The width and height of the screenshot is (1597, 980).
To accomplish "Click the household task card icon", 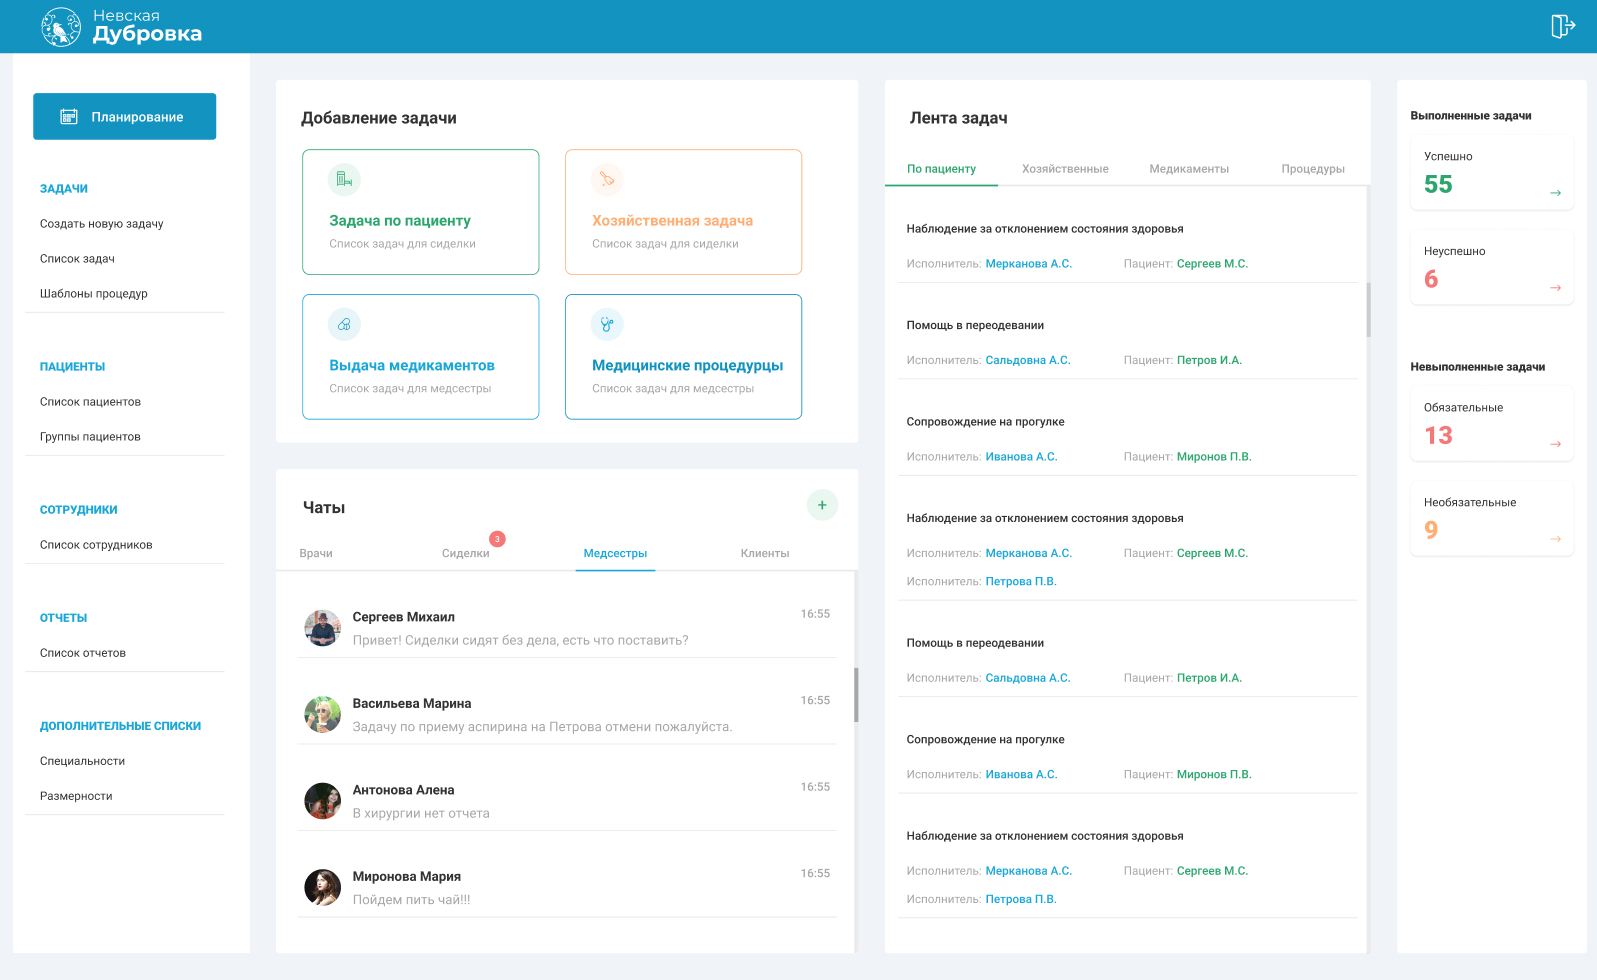I will [x=607, y=180].
